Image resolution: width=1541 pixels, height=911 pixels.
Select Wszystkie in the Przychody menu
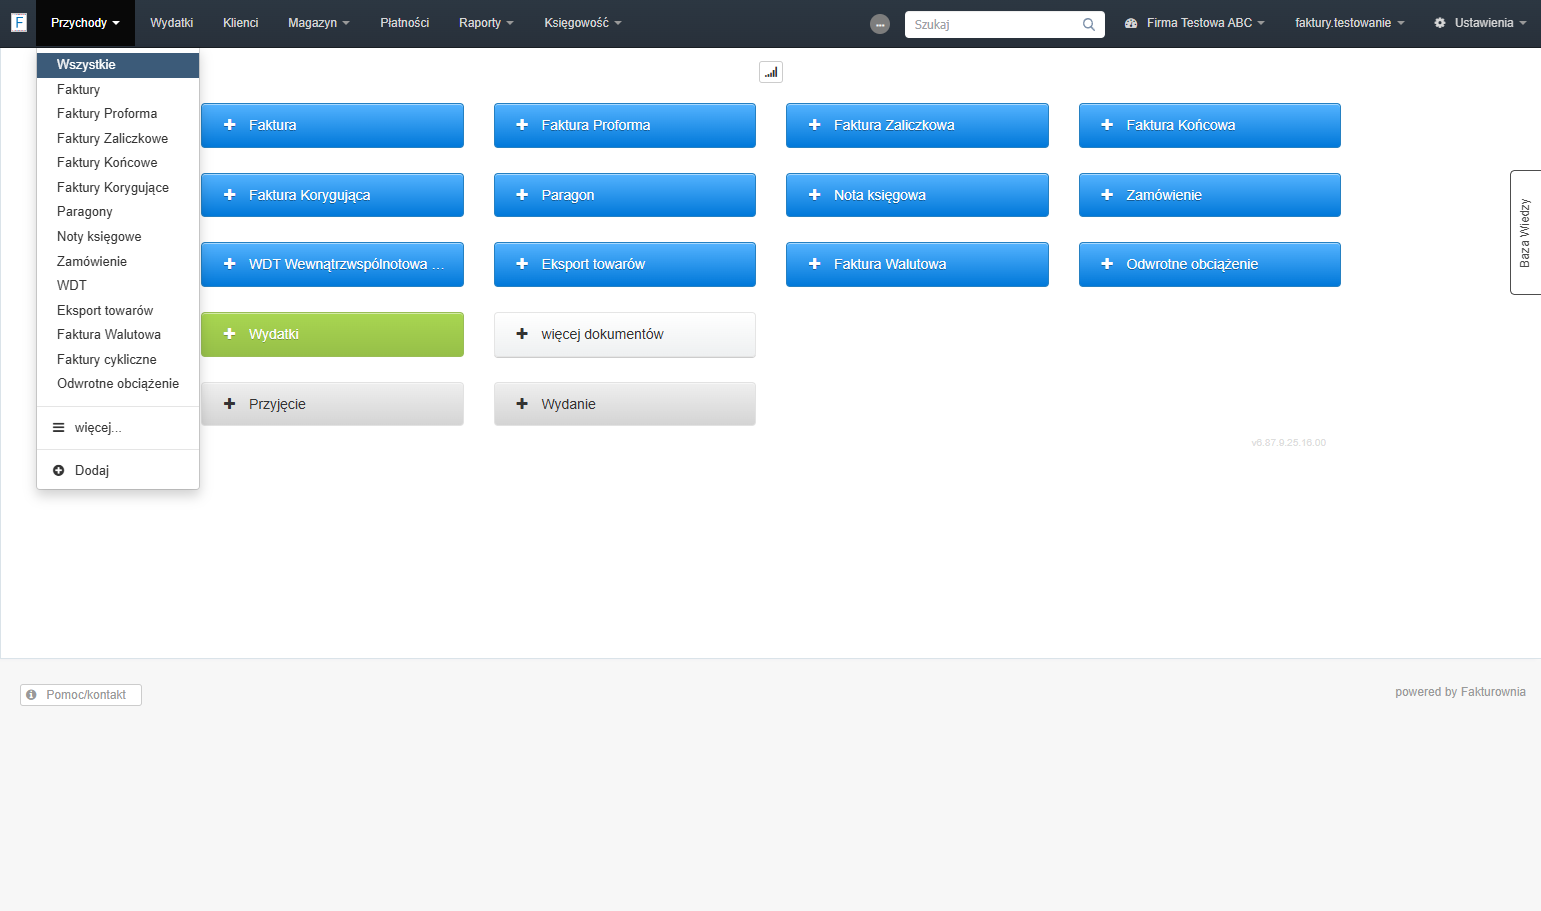pos(118,65)
